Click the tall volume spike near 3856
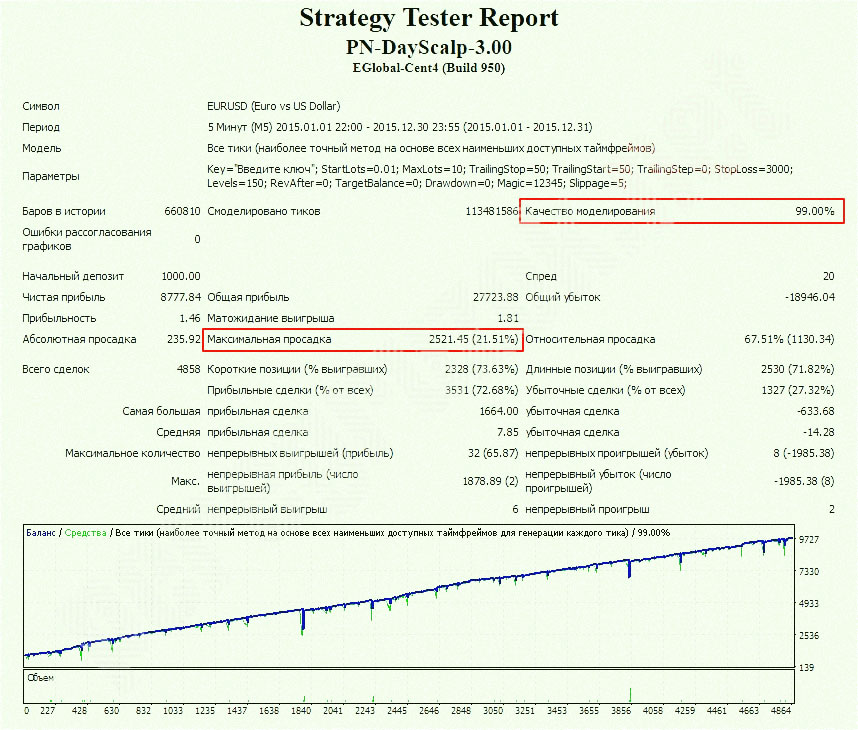 tap(631, 694)
